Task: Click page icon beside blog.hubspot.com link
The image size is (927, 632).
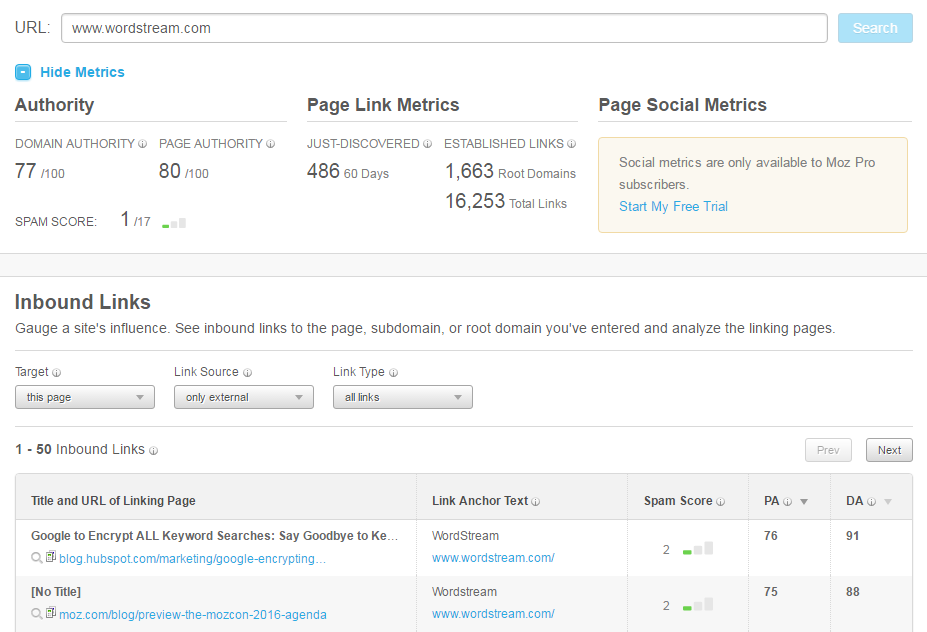Action: 51,556
